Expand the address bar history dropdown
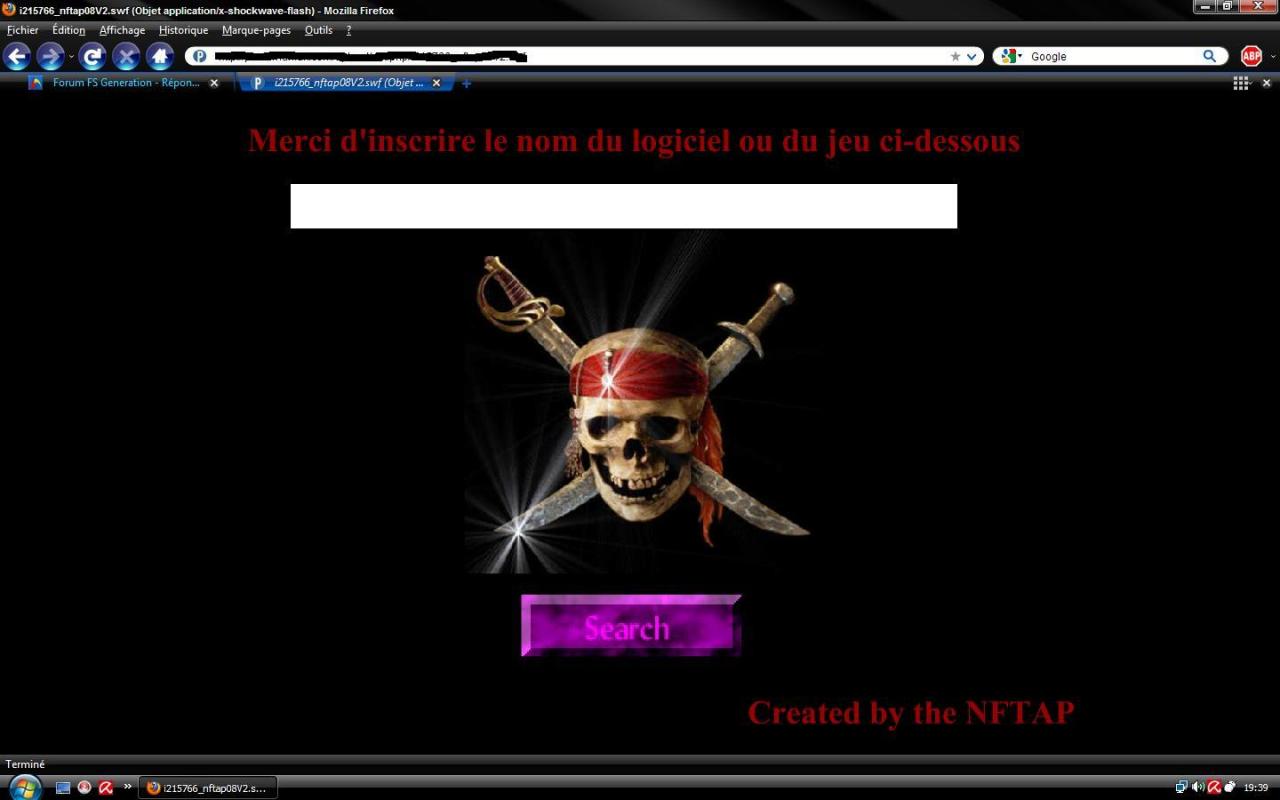The image size is (1280, 800). pos(971,57)
